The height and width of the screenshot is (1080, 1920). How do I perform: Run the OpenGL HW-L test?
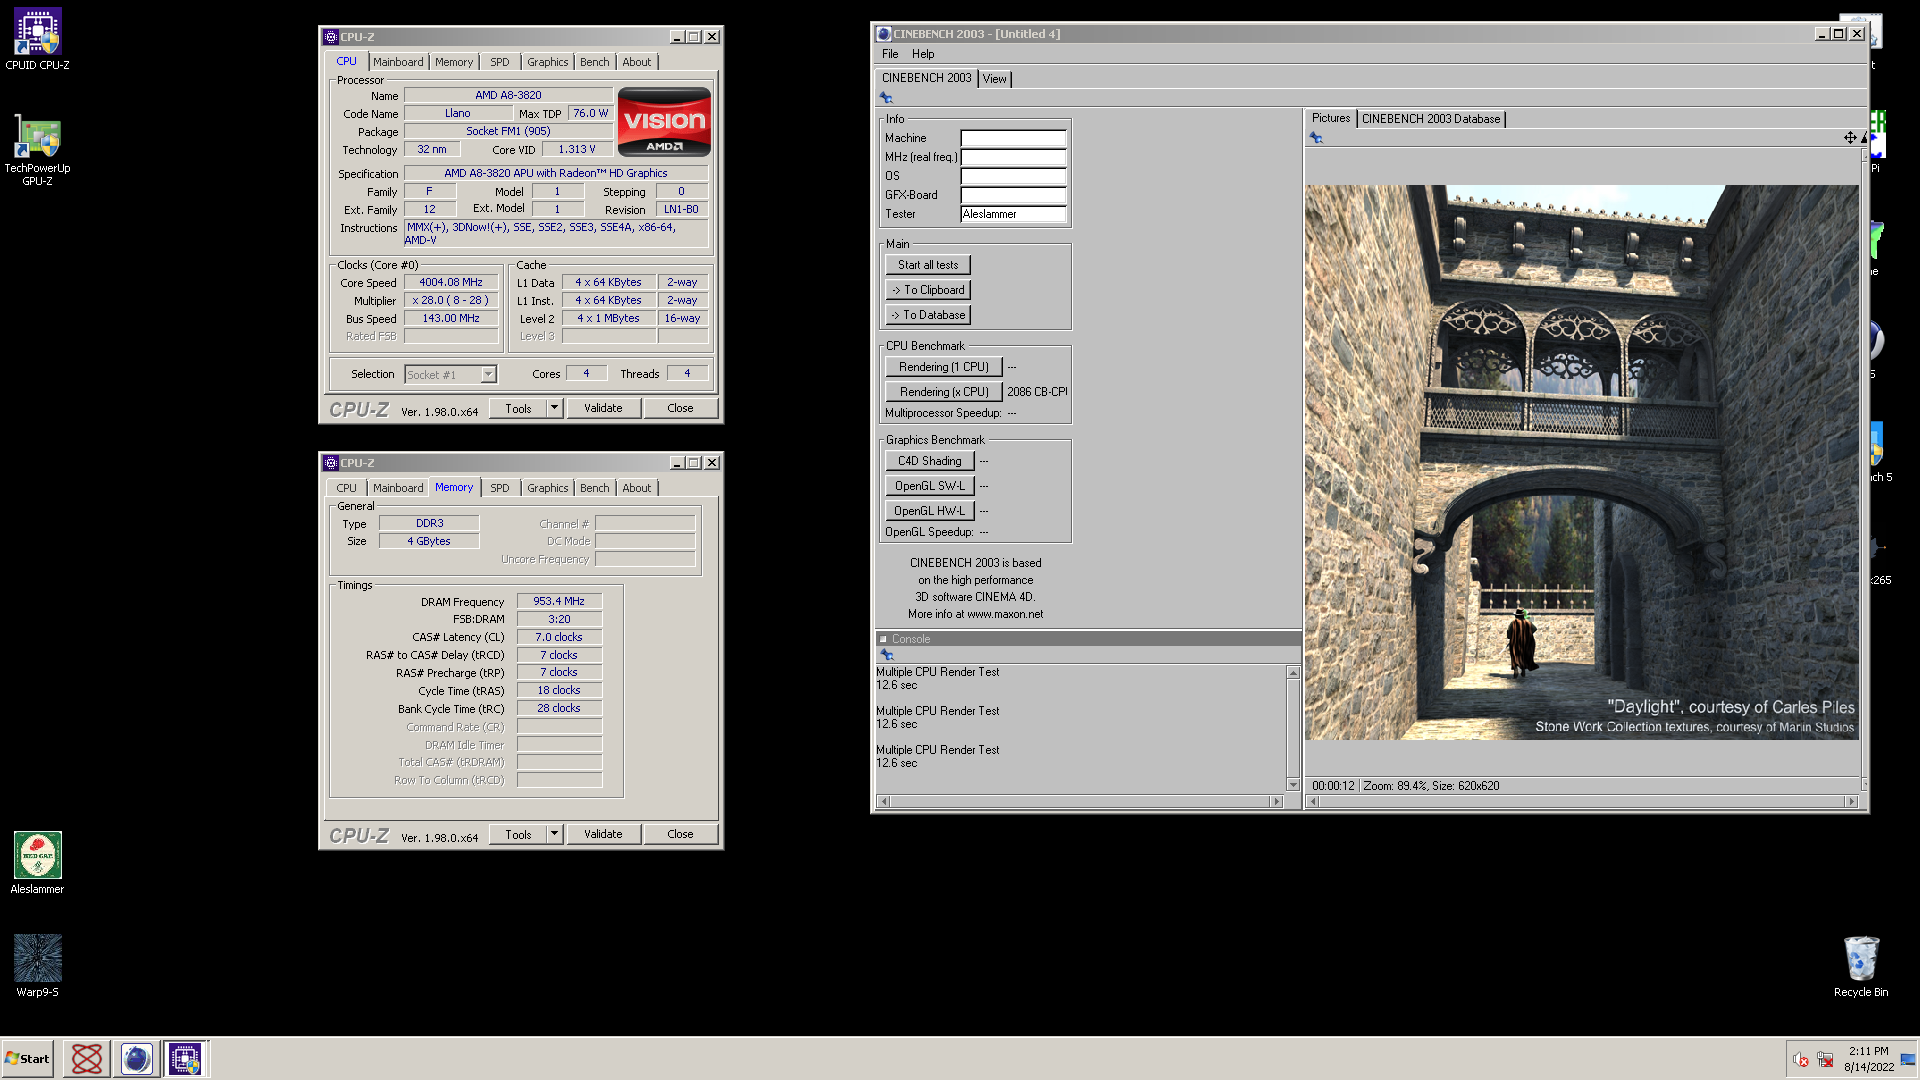point(929,511)
